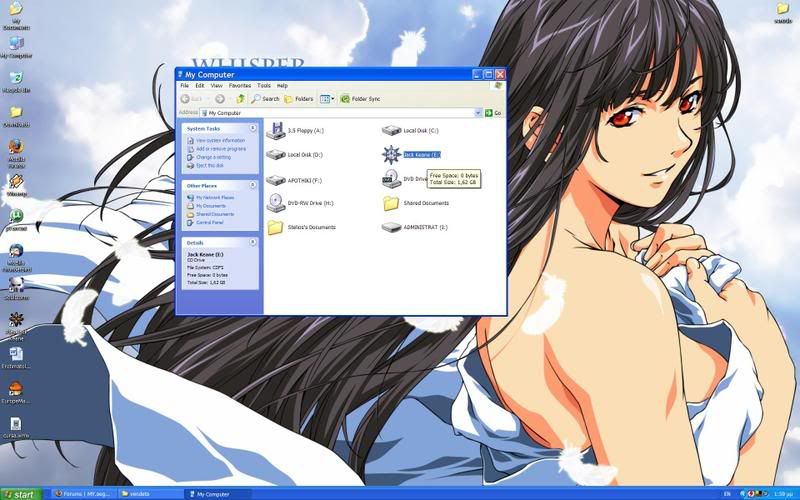
Task: Click the Go button
Action: 493,113
